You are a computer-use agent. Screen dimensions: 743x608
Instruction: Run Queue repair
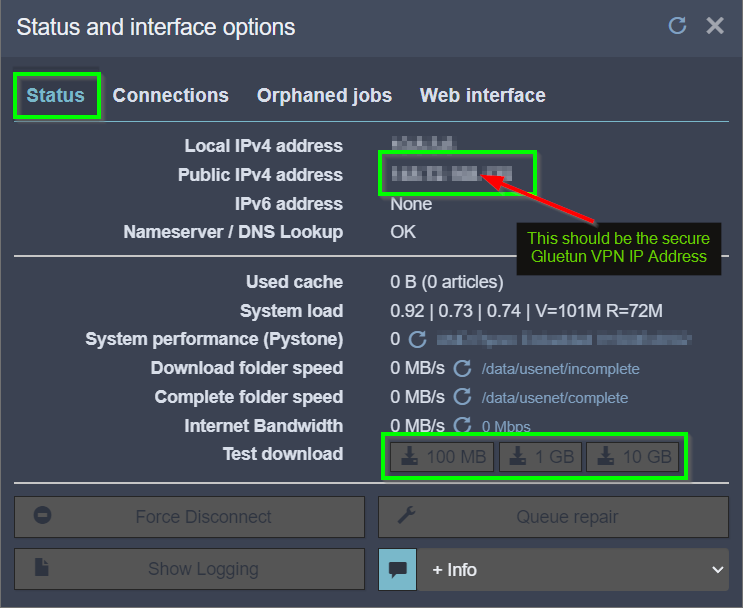point(553,517)
